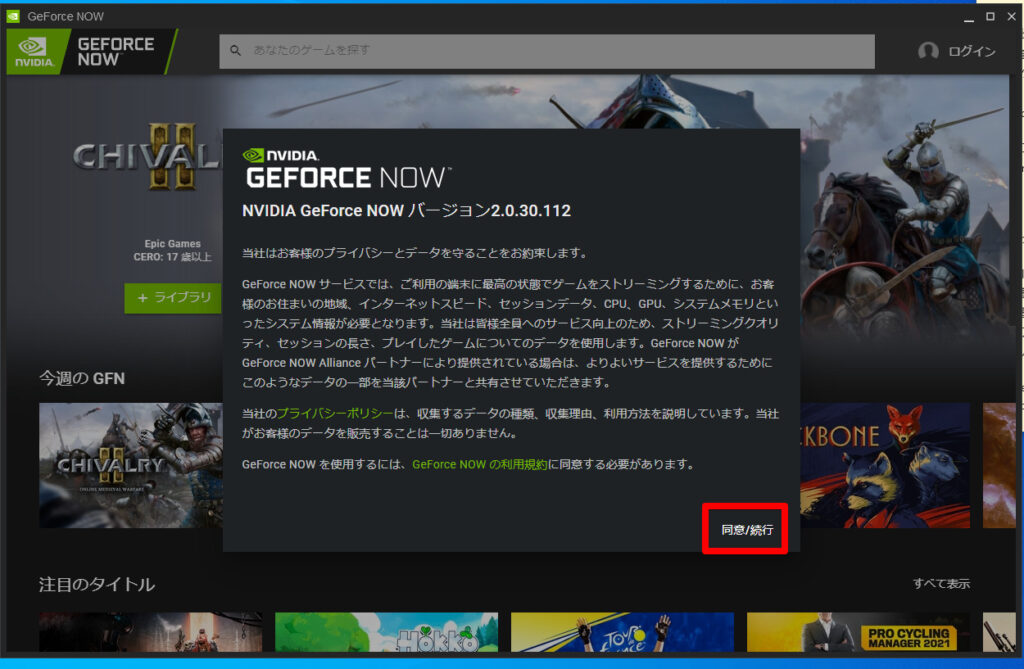
Task: Open GeForce NOW の利用規約 link
Action: 479,465
